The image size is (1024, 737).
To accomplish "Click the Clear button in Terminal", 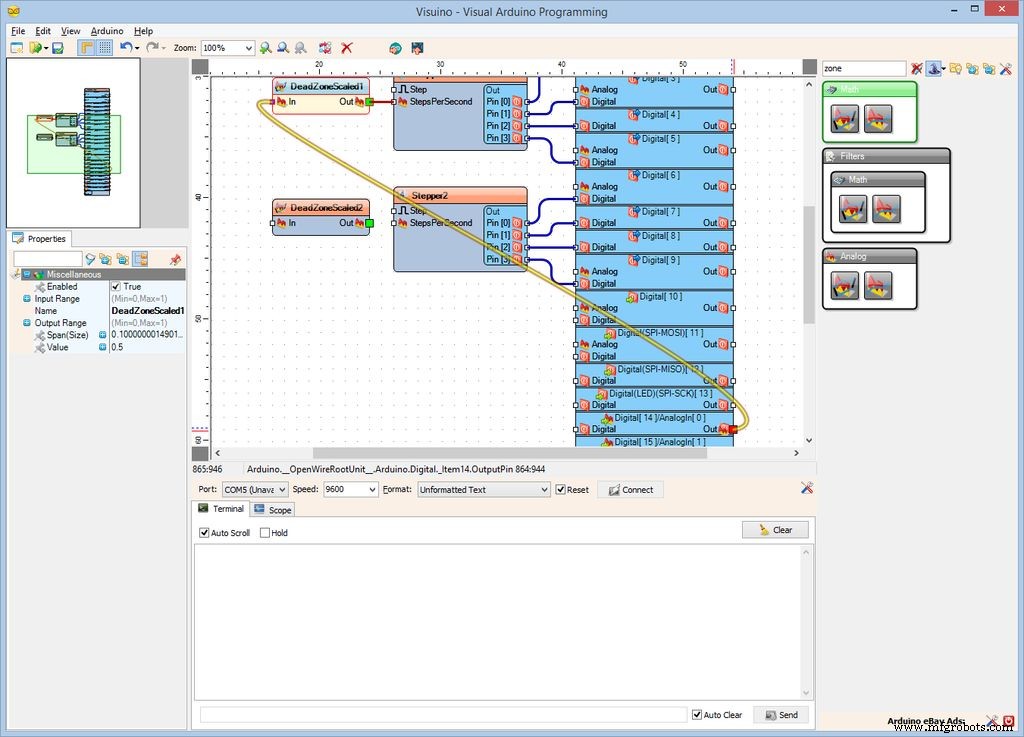I will coord(775,529).
